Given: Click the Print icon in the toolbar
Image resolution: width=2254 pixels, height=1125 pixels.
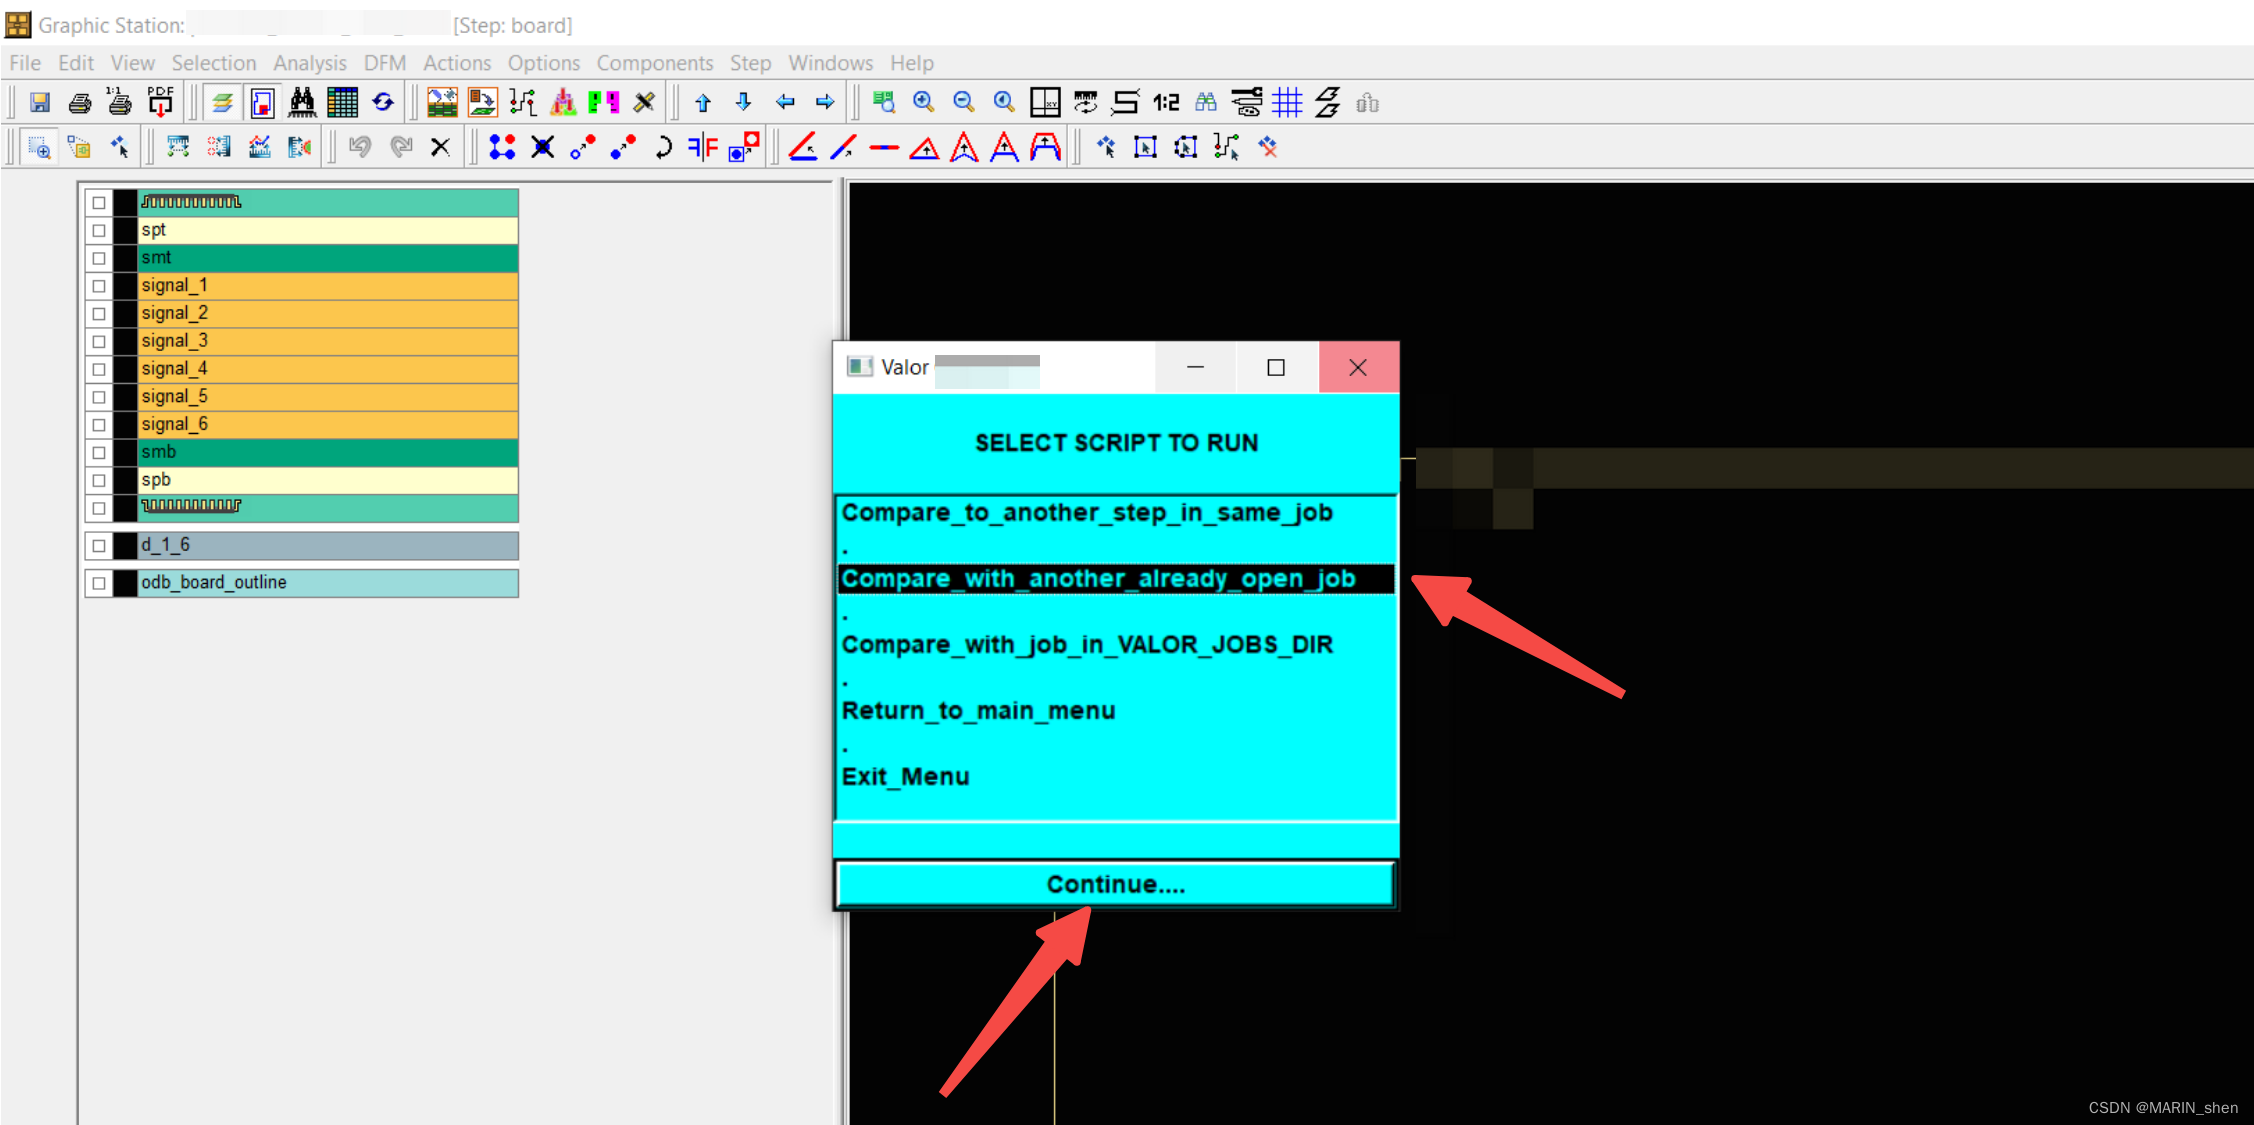Looking at the screenshot, I should tap(79, 102).
